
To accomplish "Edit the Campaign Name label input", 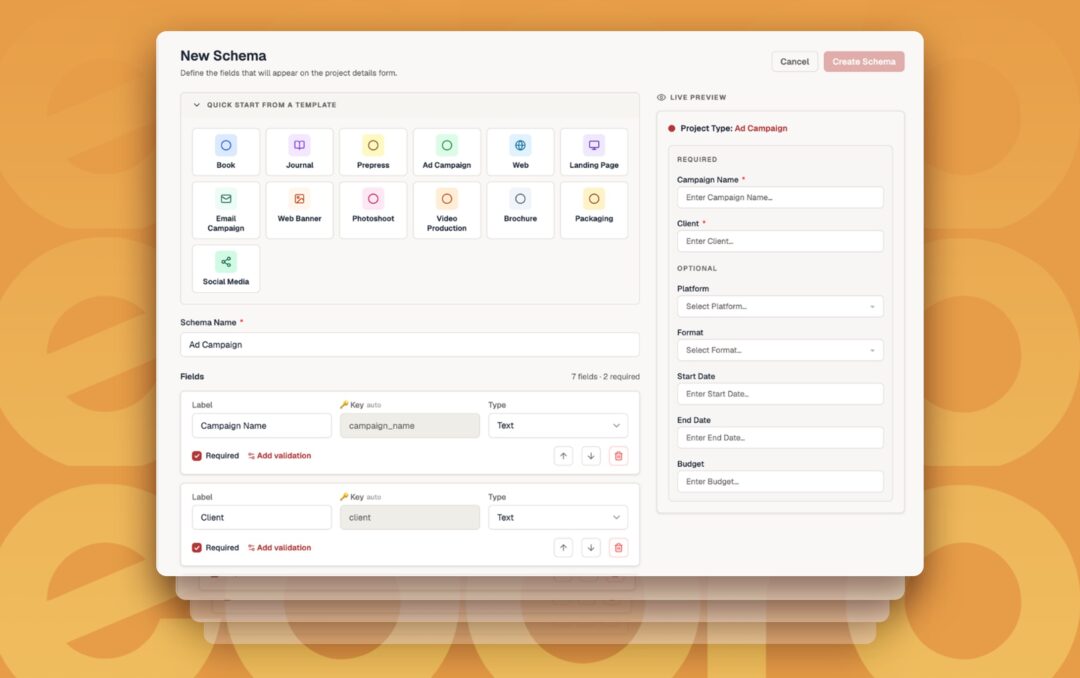I will point(262,426).
